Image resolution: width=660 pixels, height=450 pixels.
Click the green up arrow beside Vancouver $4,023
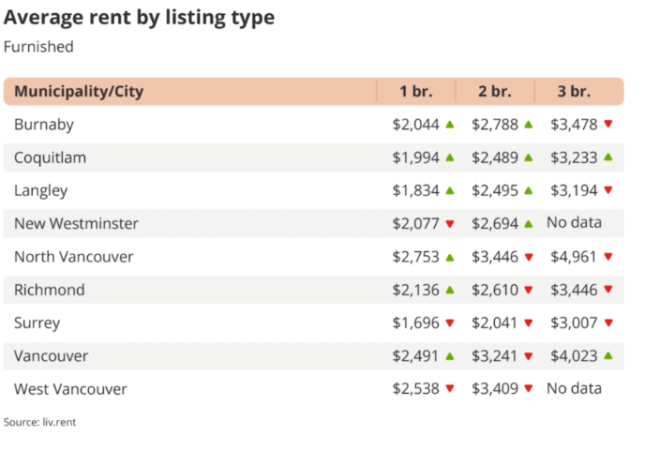(x=607, y=356)
